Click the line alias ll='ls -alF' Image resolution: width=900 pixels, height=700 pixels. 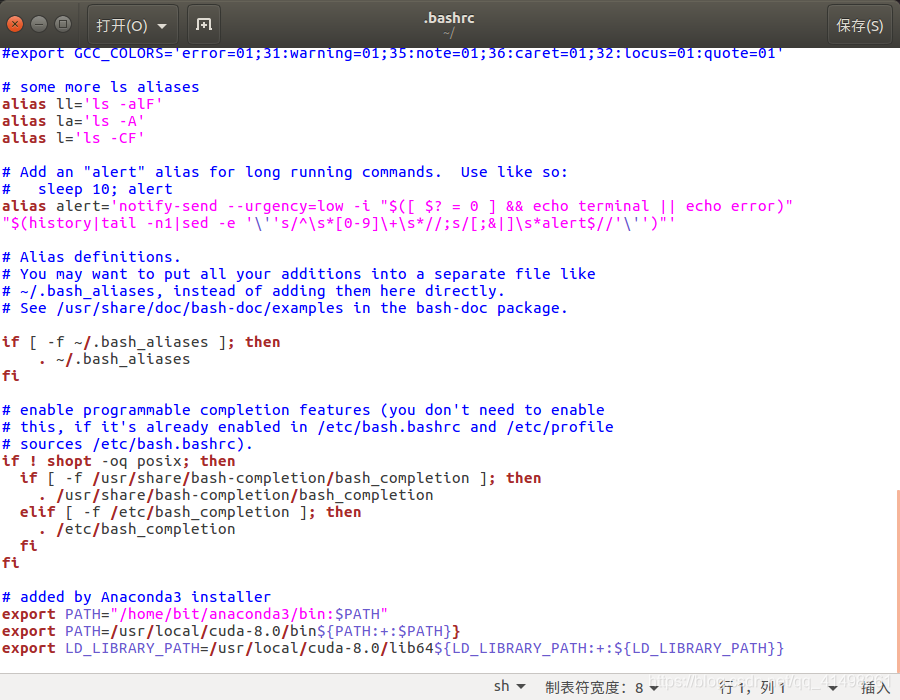[82, 104]
